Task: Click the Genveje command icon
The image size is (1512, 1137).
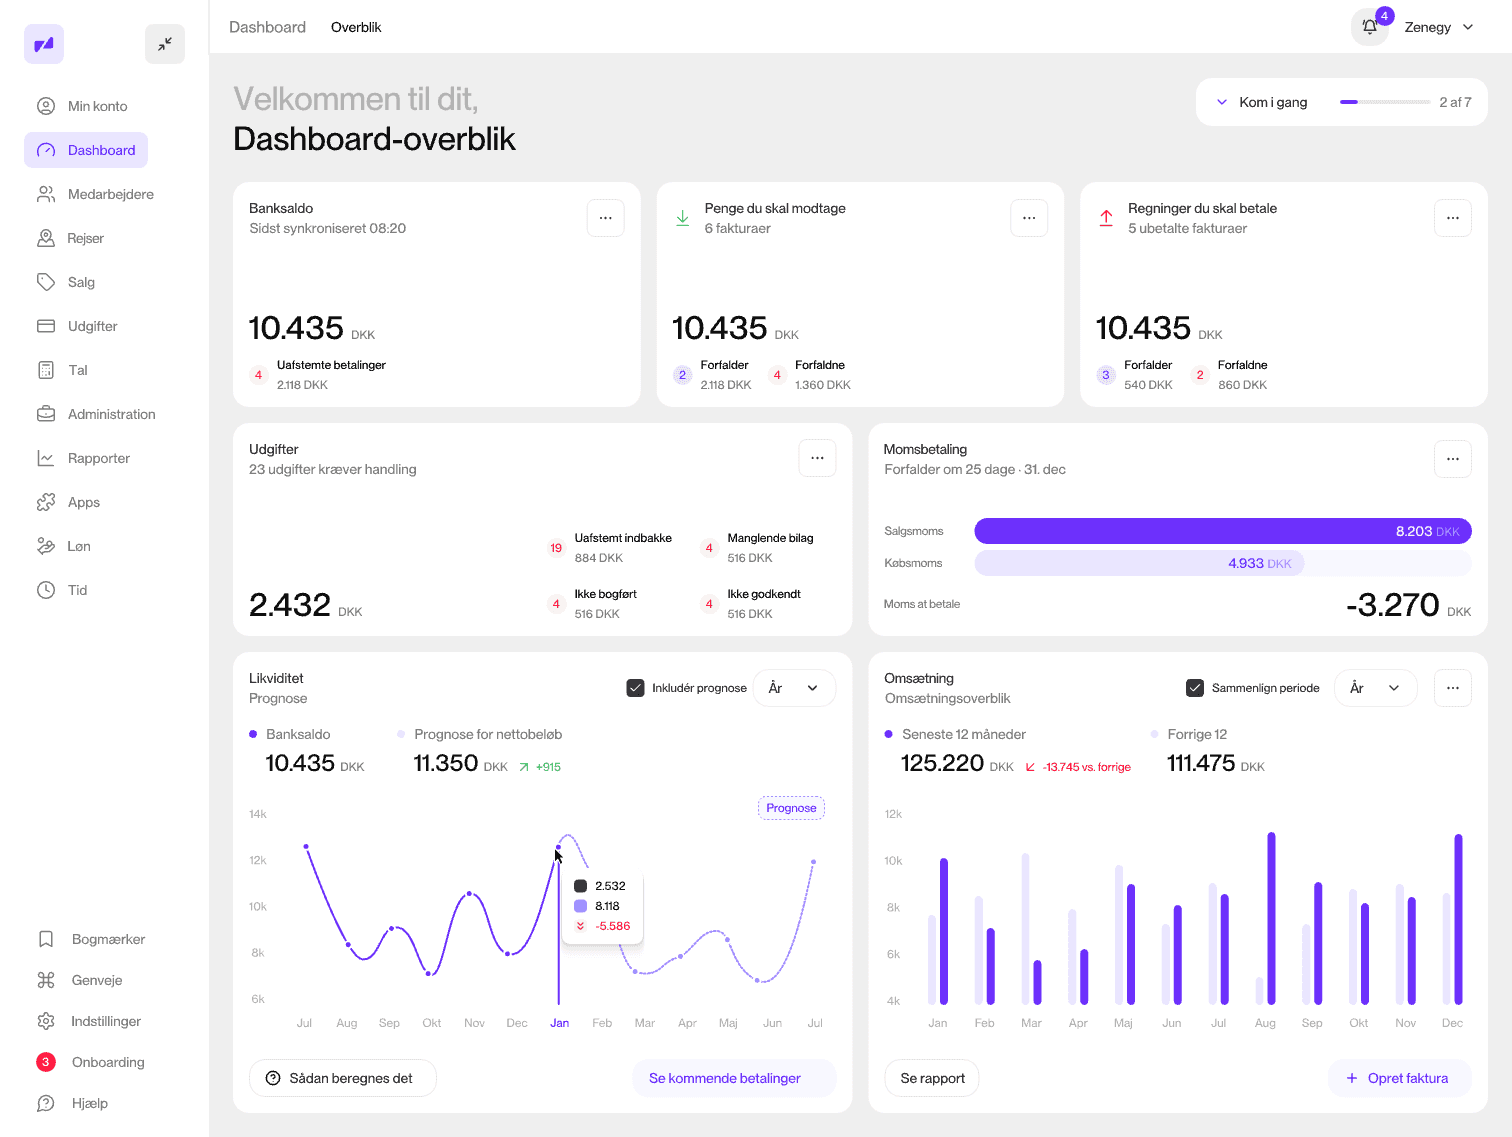Action: [x=46, y=980]
